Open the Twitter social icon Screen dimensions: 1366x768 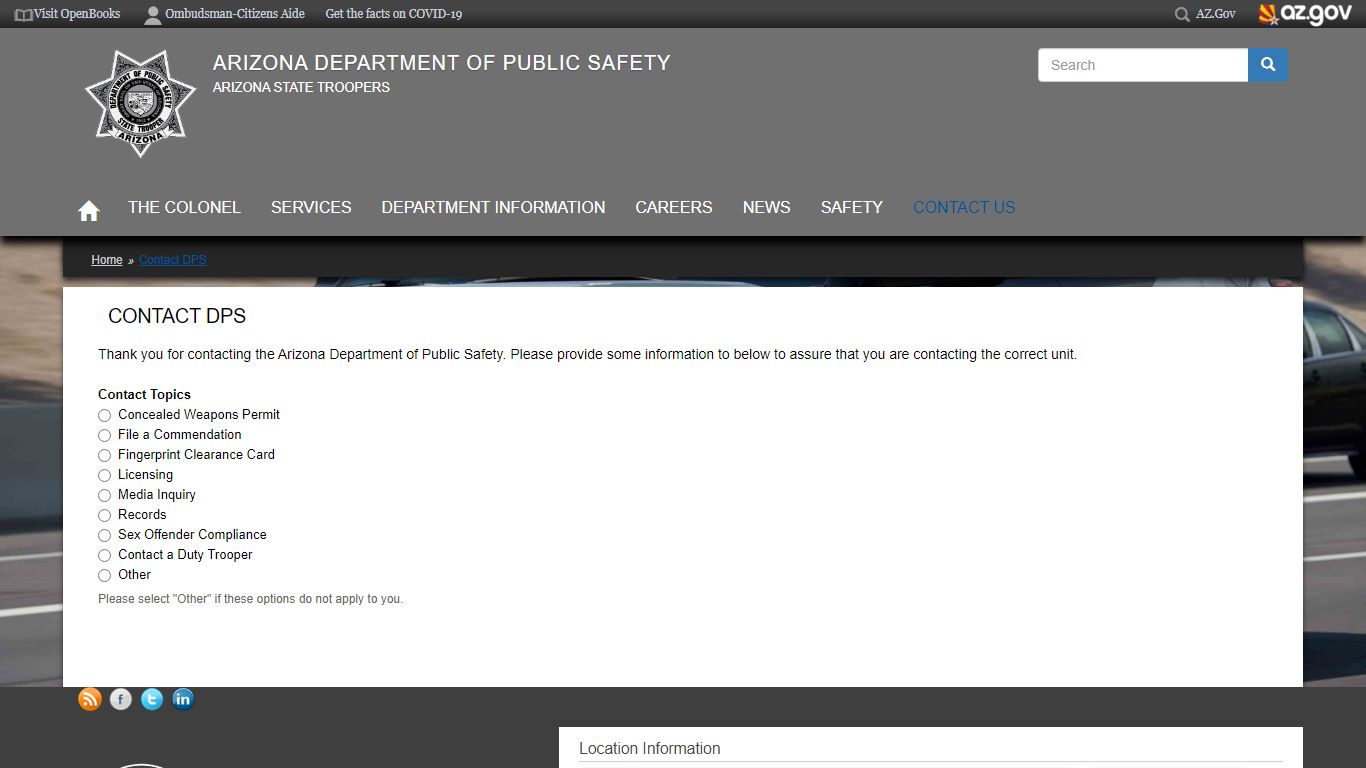(x=152, y=699)
